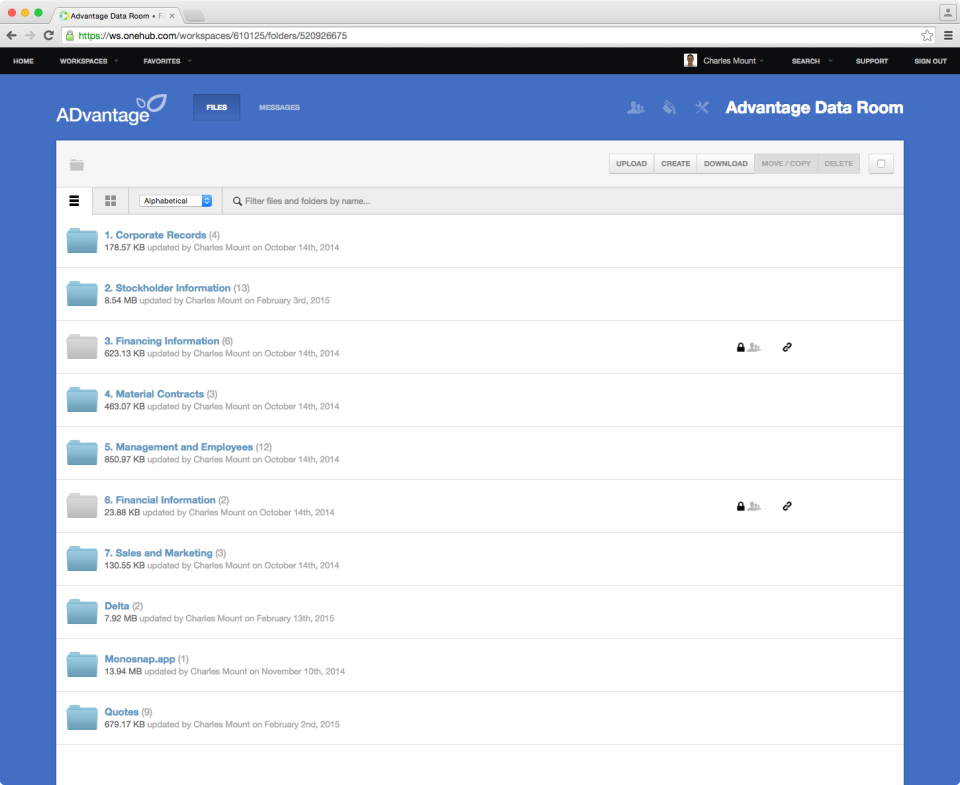The width and height of the screenshot is (960, 785).
Task: Switch to grid view layout
Action: click(110, 201)
